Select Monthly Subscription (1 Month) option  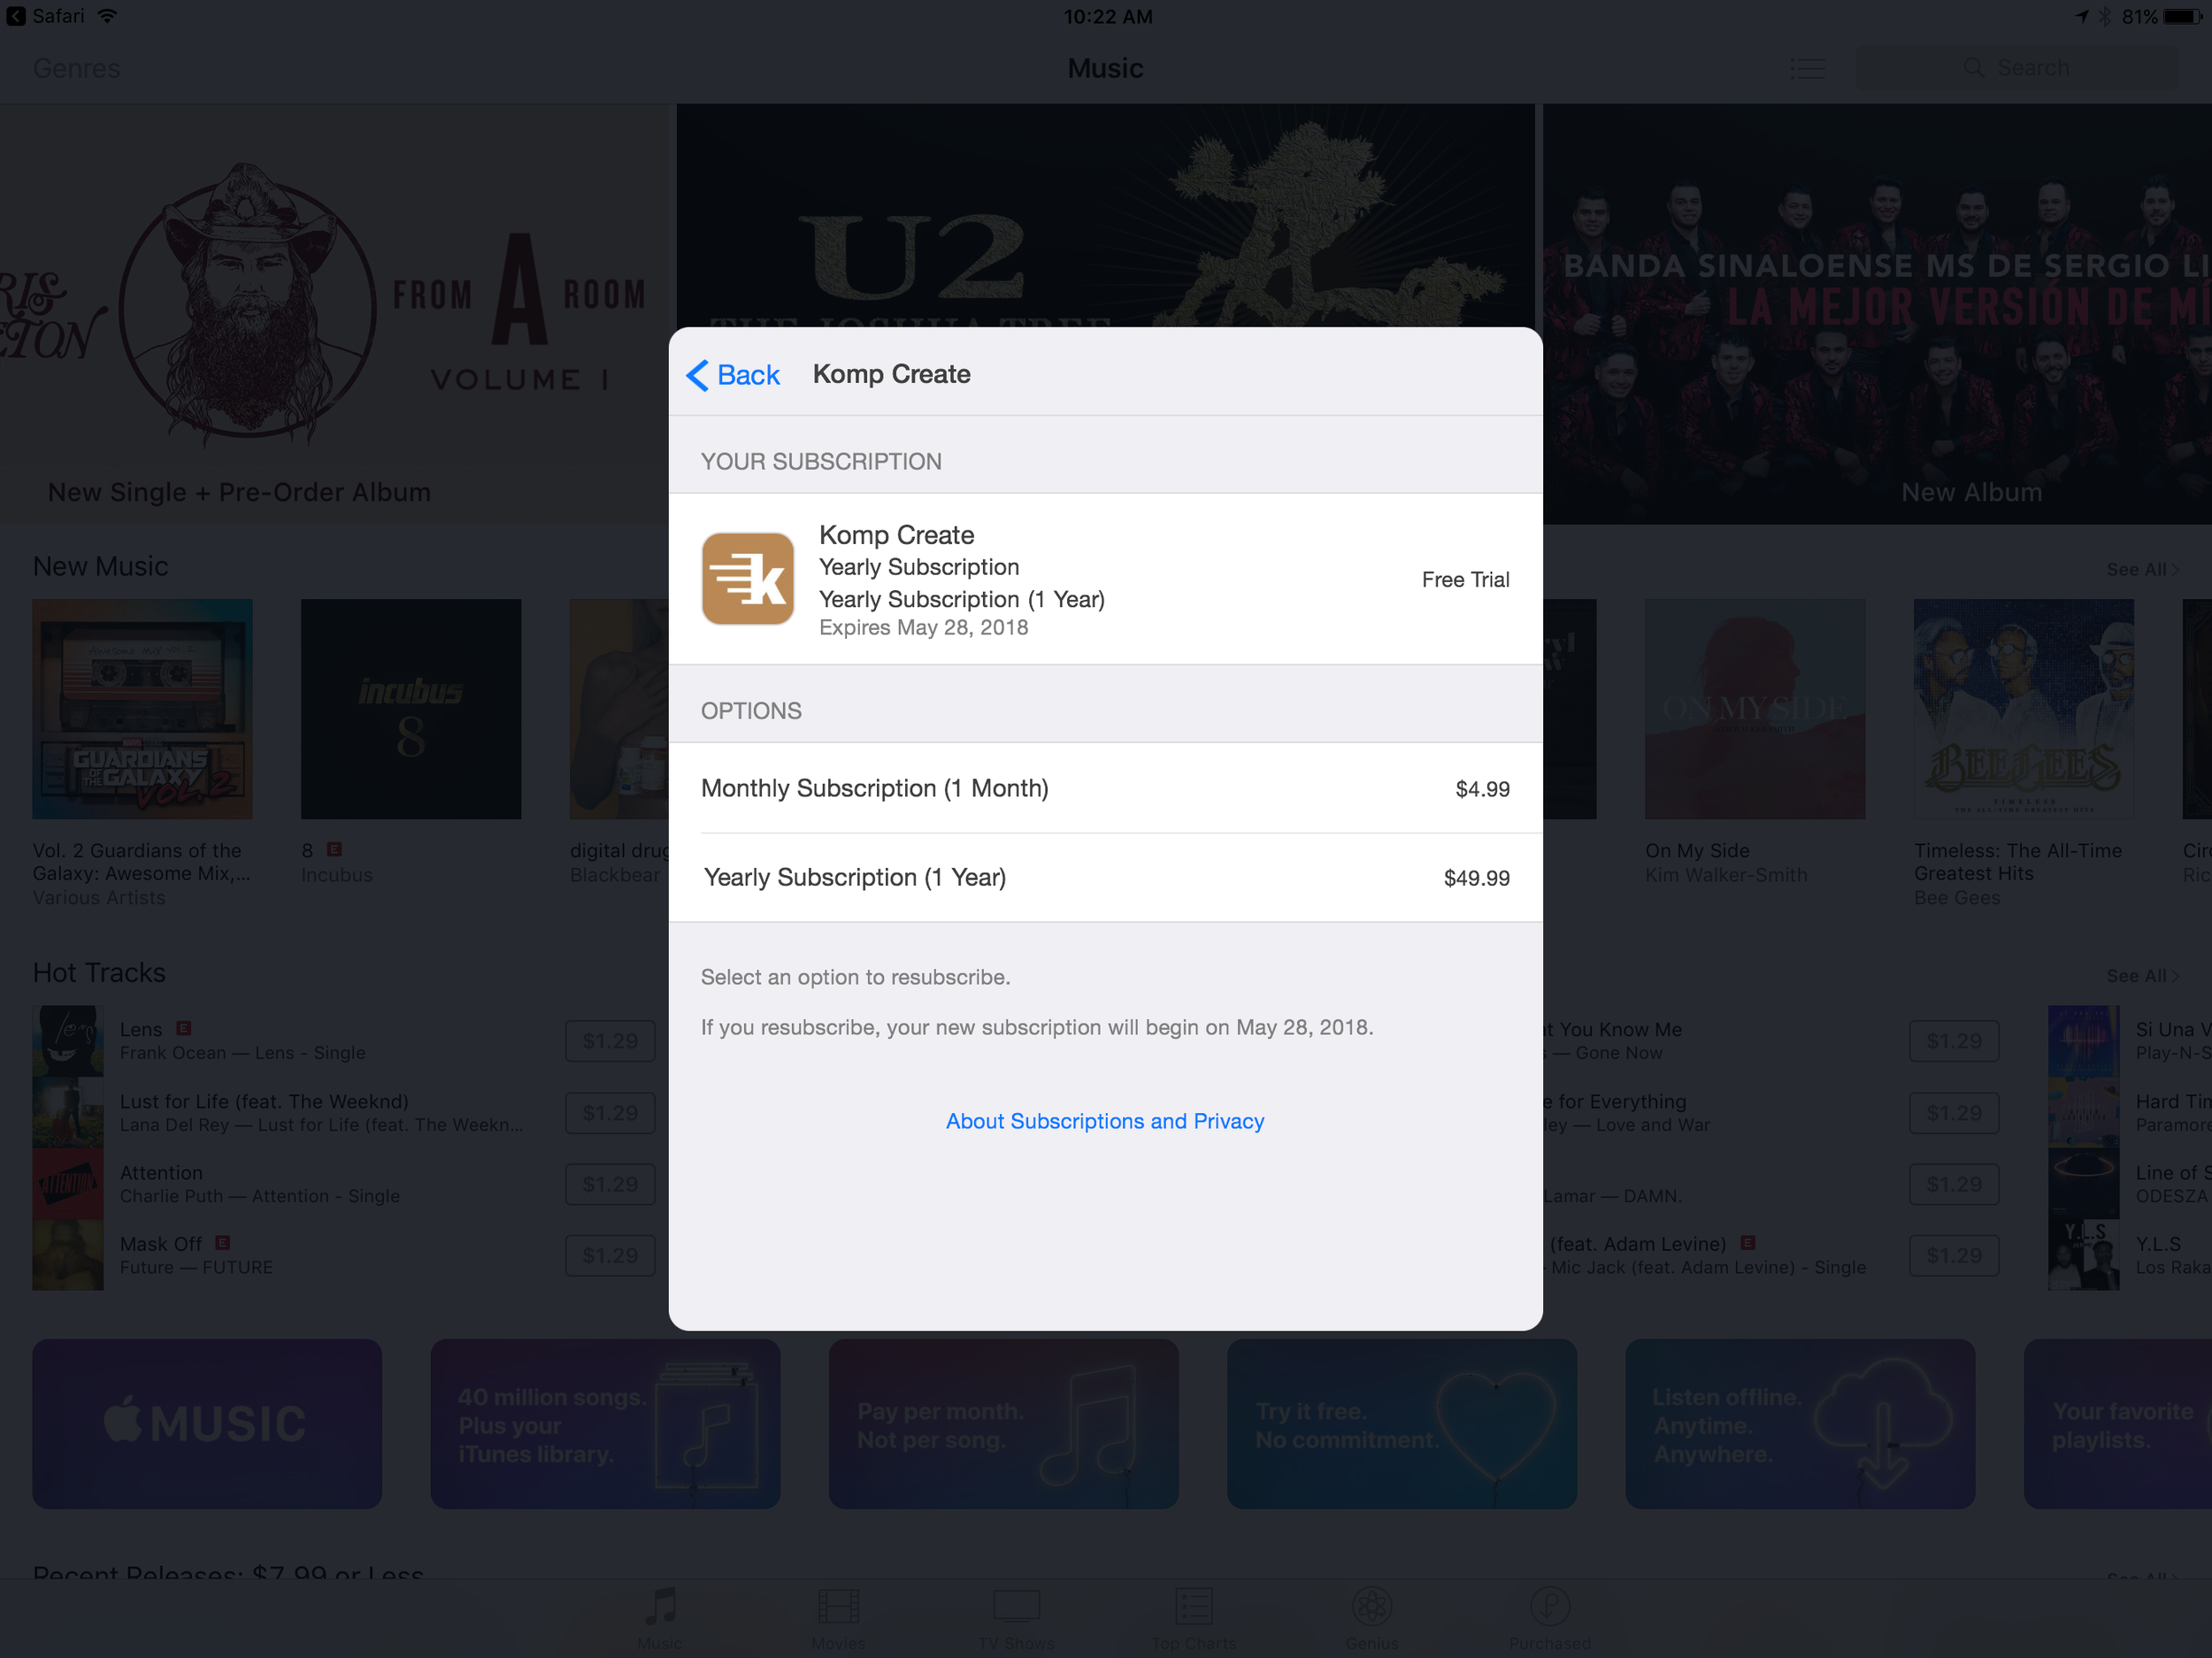tap(1105, 788)
